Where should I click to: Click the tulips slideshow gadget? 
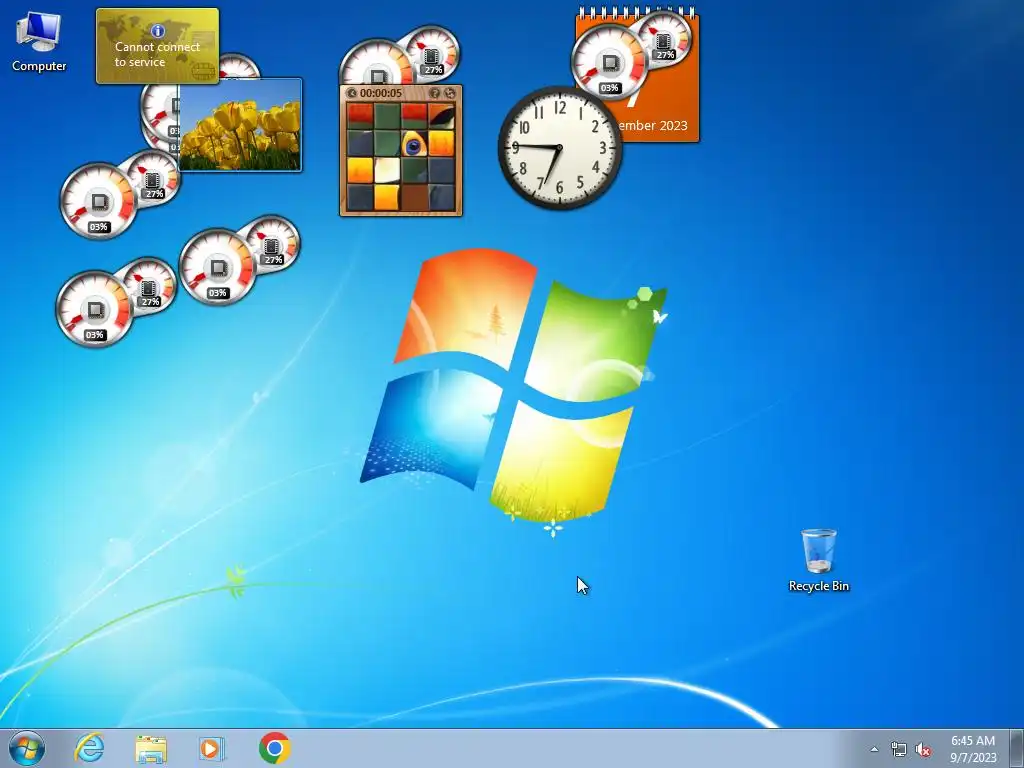[240, 125]
